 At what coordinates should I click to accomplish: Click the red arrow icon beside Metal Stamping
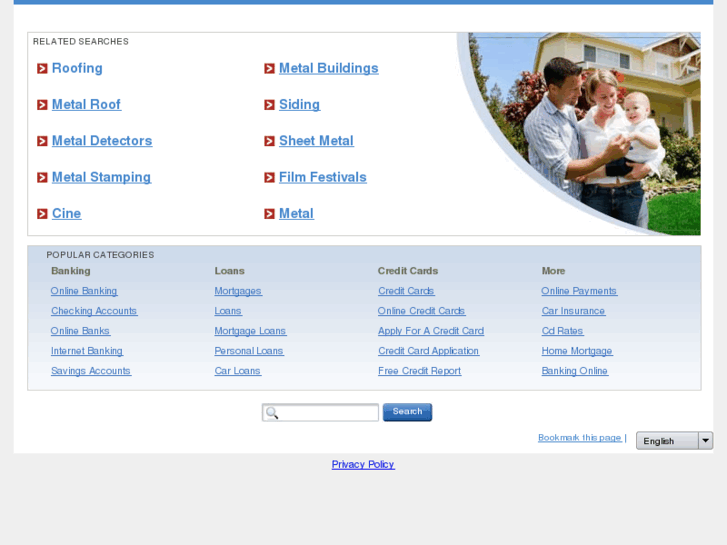click(42, 178)
